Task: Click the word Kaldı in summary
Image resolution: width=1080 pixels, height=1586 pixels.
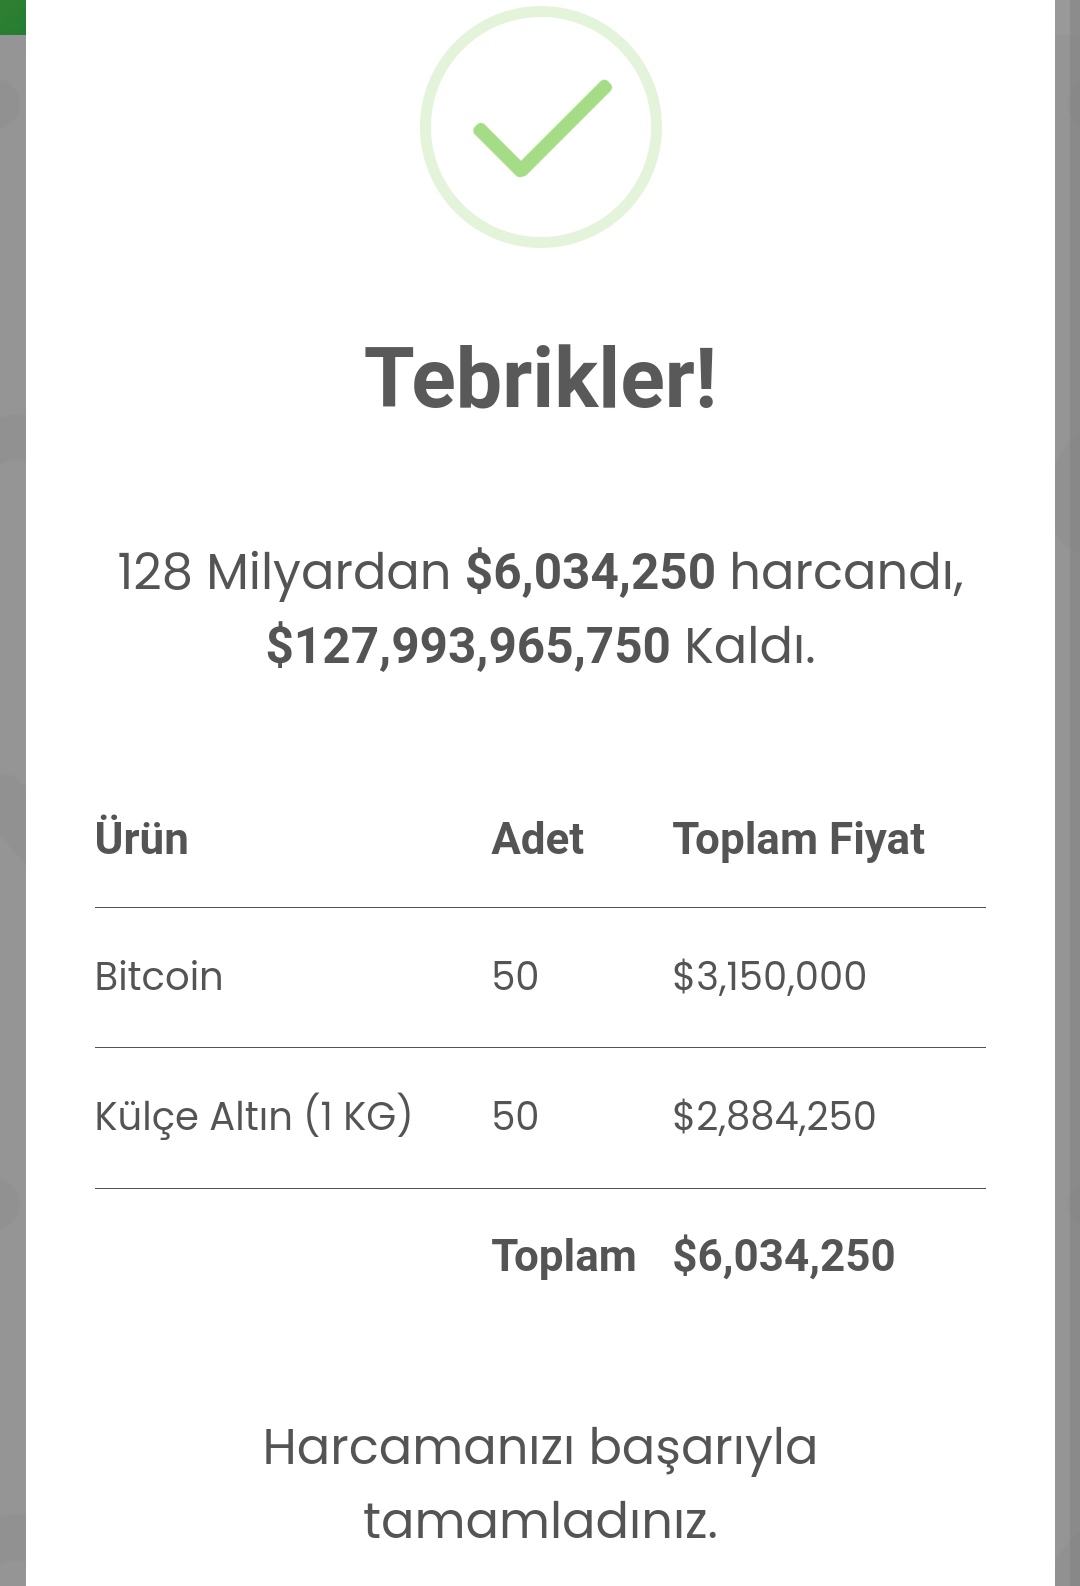Action: [x=750, y=646]
